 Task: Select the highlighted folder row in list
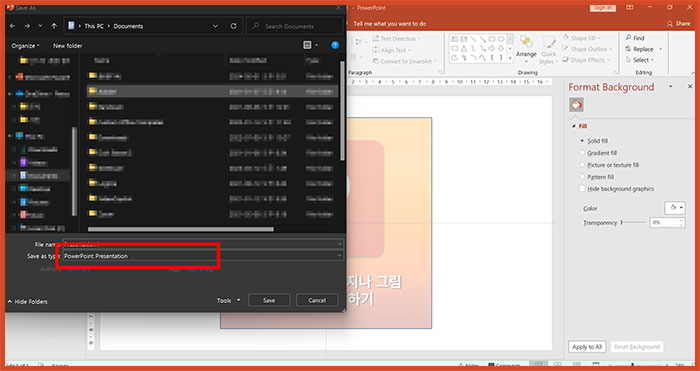click(x=212, y=91)
